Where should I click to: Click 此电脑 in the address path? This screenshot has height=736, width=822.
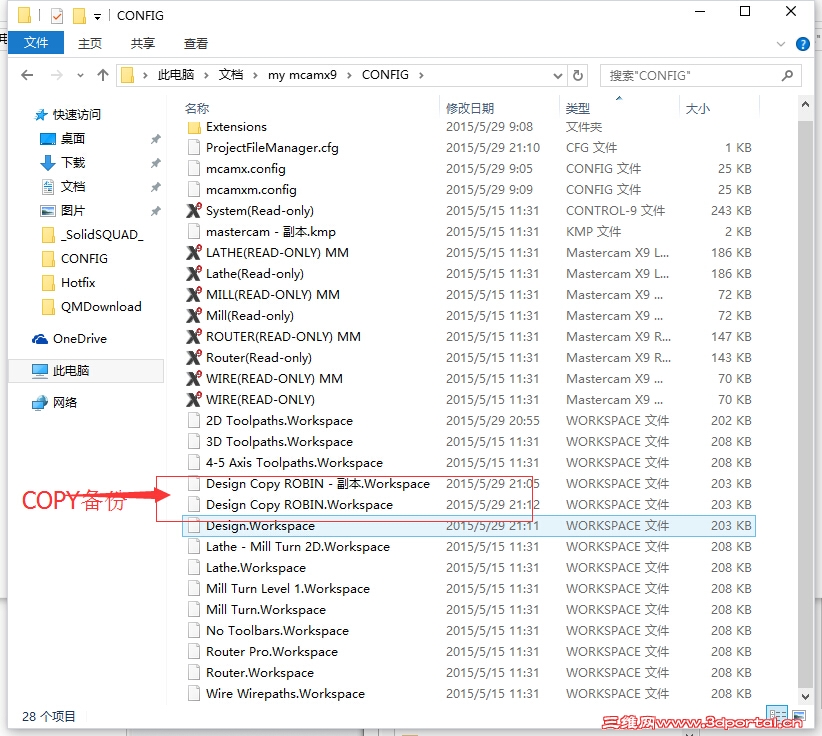(x=176, y=75)
